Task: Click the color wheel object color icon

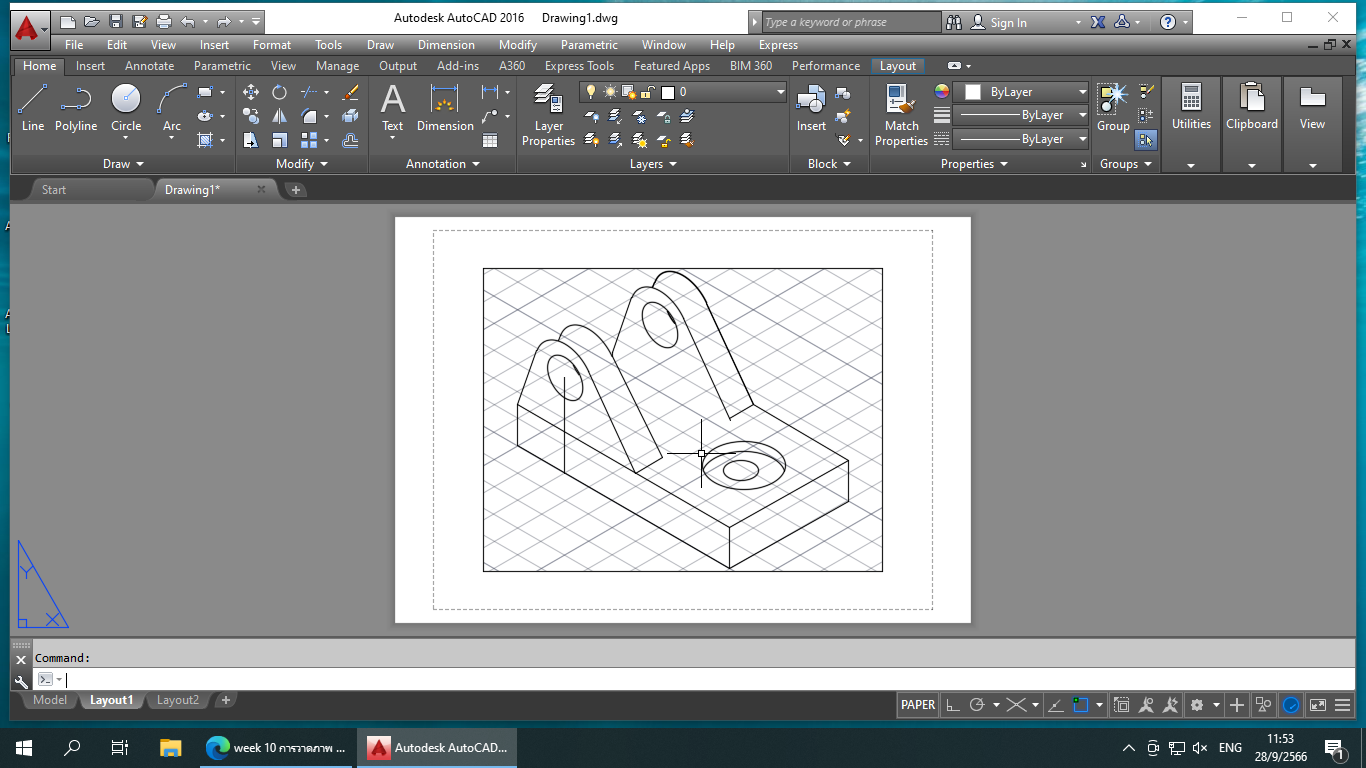Action: (x=941, y=91)
